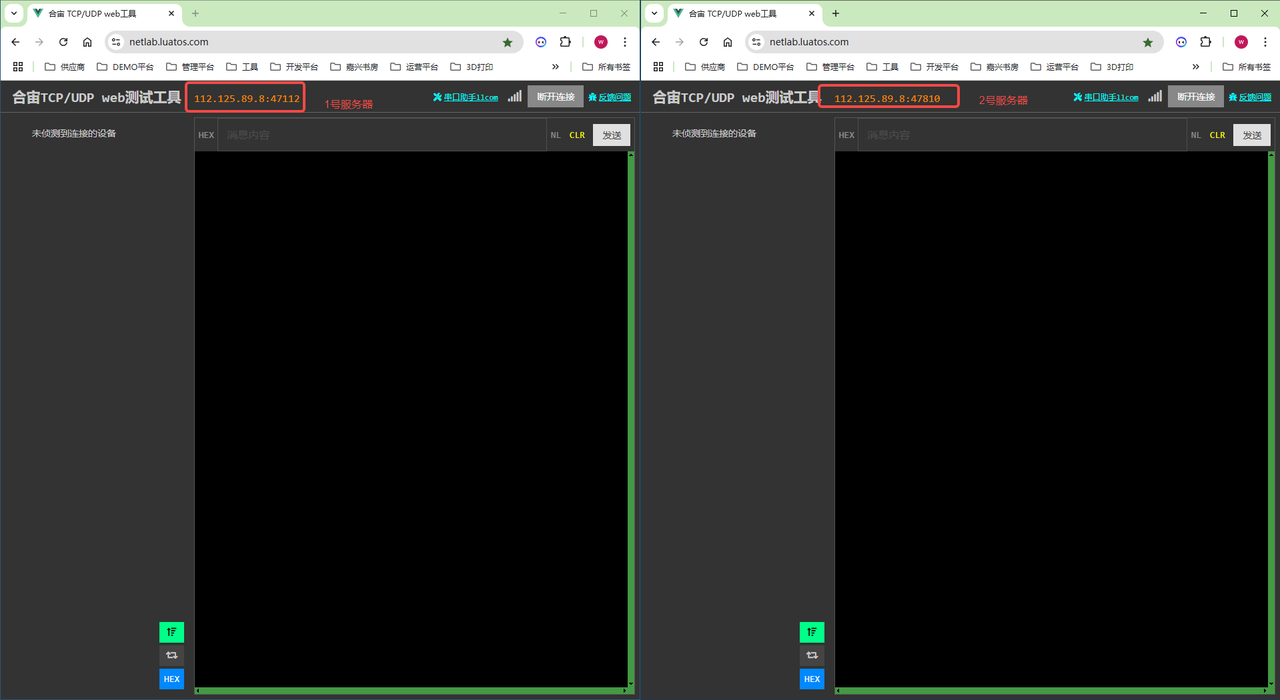
Task: Click the home icon in left browser
Action: pyautogui.click(x=87, y=42)
